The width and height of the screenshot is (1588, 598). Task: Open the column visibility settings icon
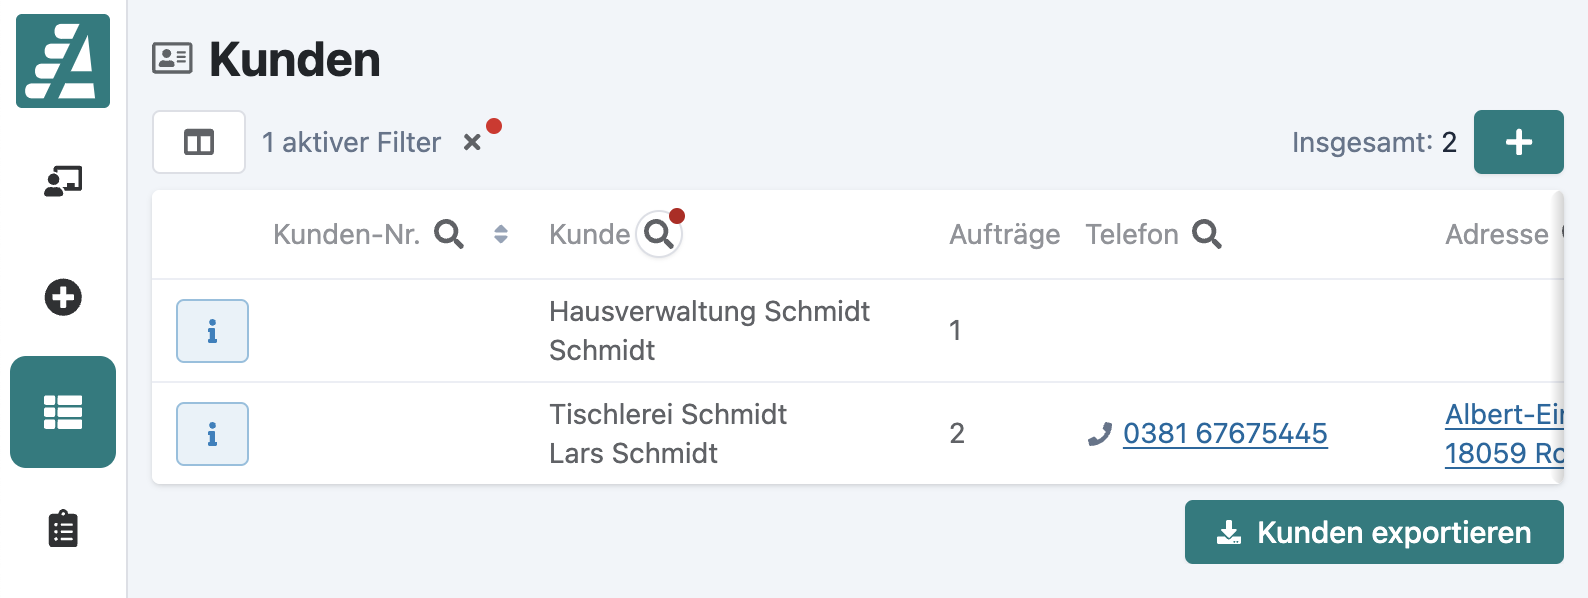pyautogui.click(x=198, y=142)
